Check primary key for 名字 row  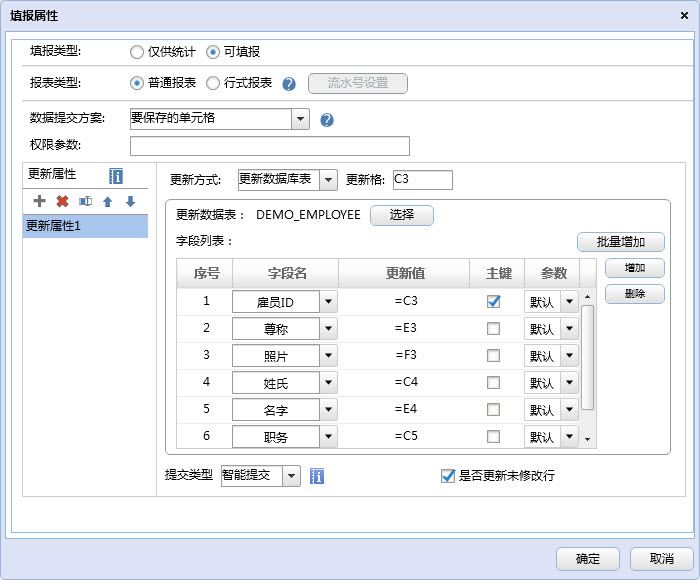(493, 409)
